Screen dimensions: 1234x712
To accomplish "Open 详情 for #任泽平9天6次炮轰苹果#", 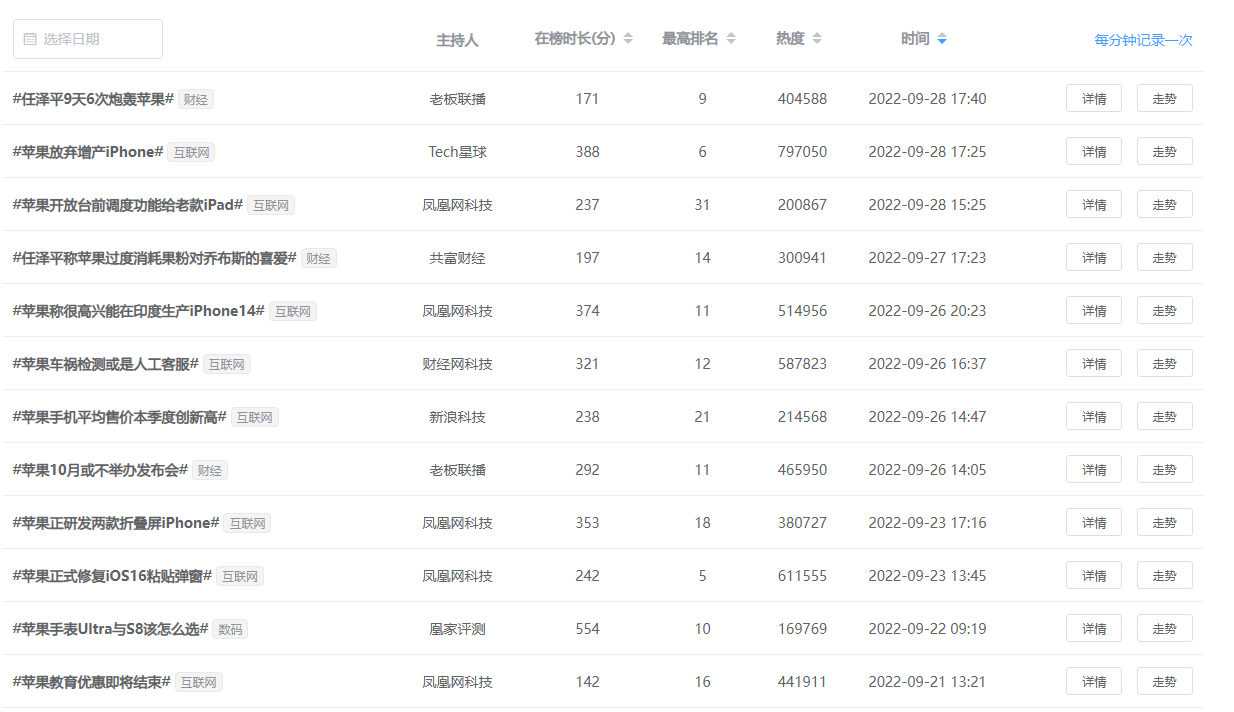I will pyautogui.click(x=1093, y=98).
